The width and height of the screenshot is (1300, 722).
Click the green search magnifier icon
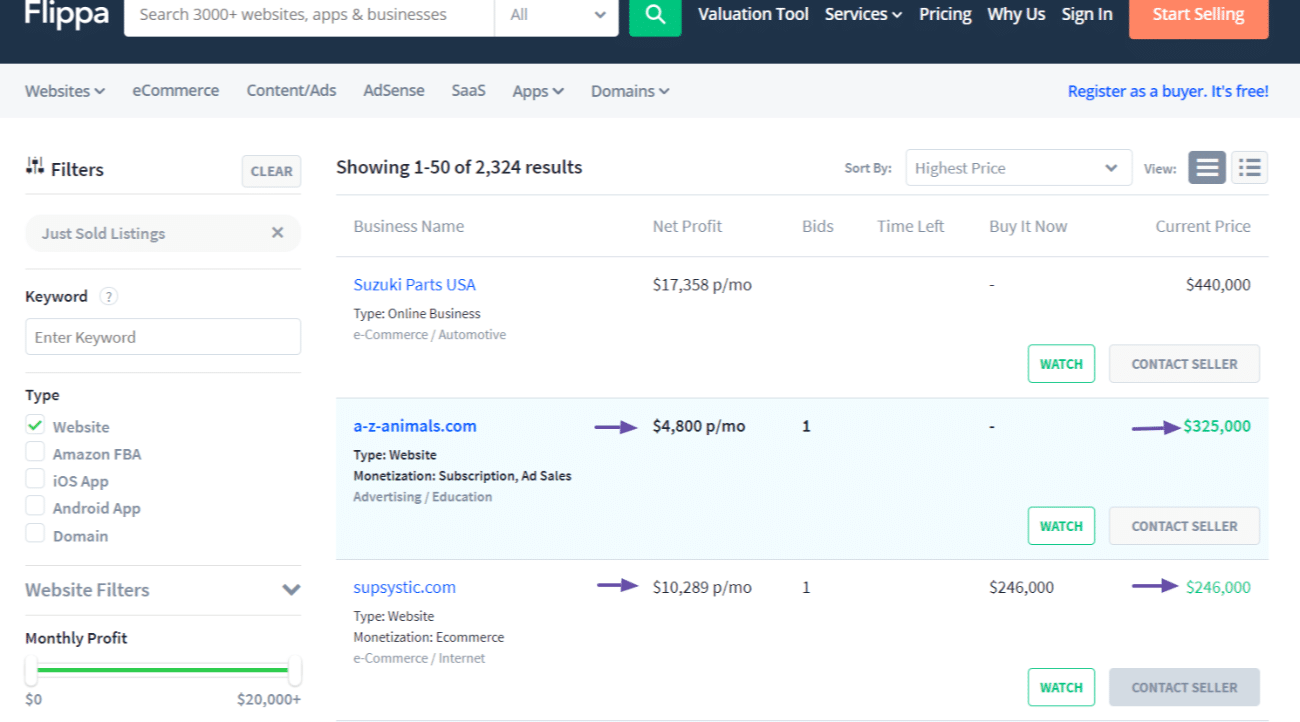tap(654, 15)
